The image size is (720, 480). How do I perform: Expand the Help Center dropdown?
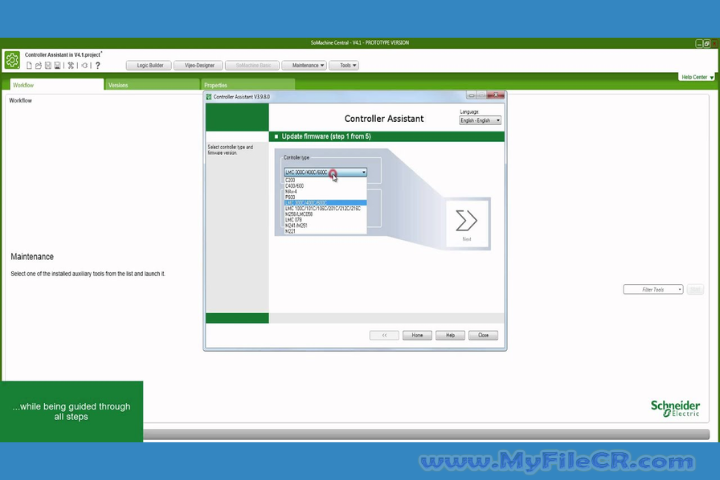click(697, 77)
